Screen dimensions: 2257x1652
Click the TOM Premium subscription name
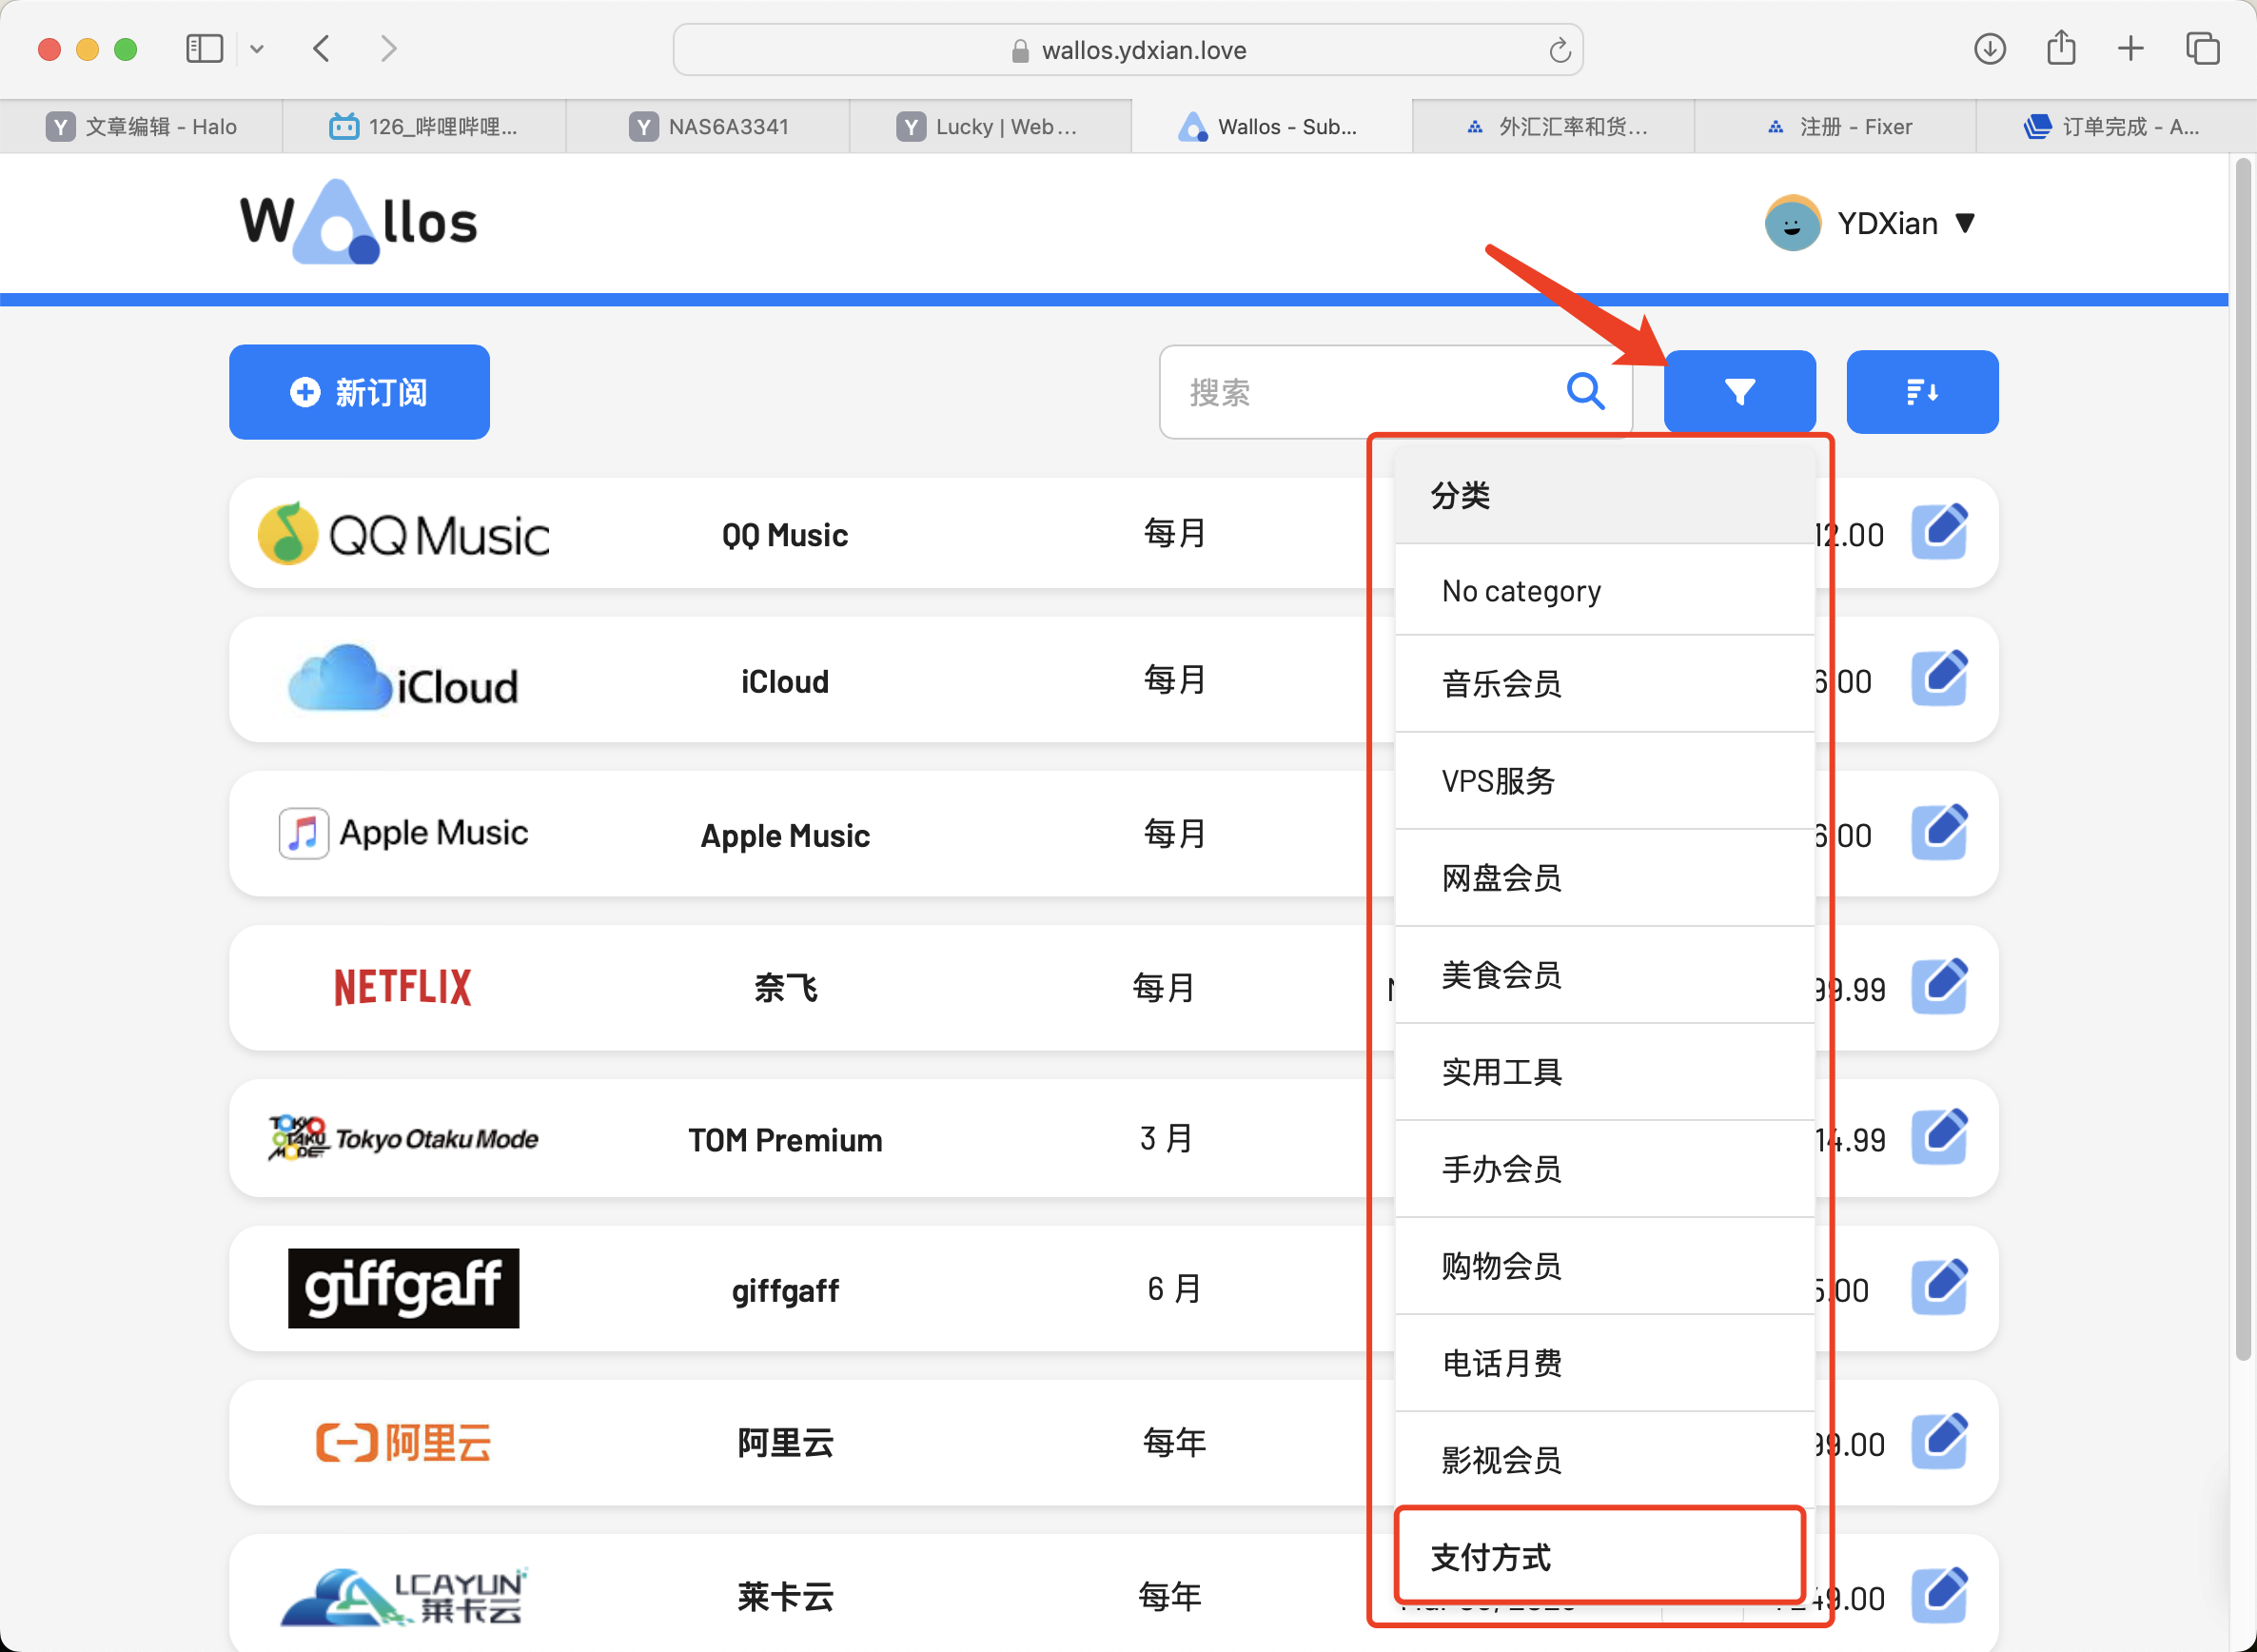point(785,1140)
